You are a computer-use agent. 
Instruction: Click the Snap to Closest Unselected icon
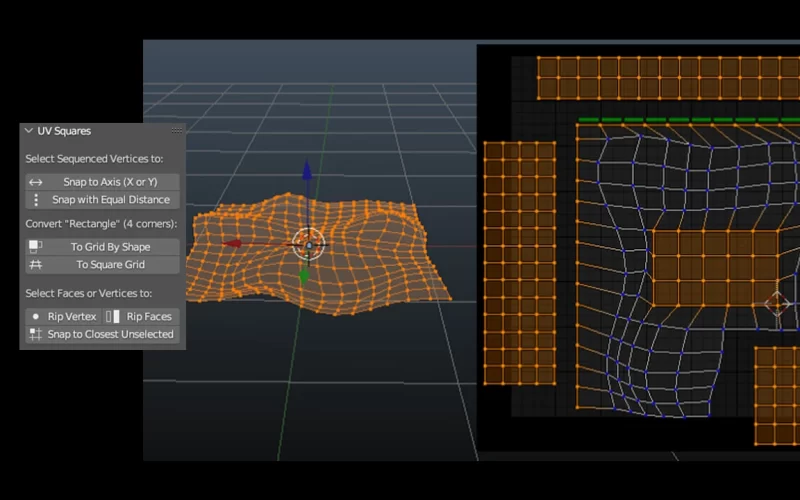pos(36,334)
